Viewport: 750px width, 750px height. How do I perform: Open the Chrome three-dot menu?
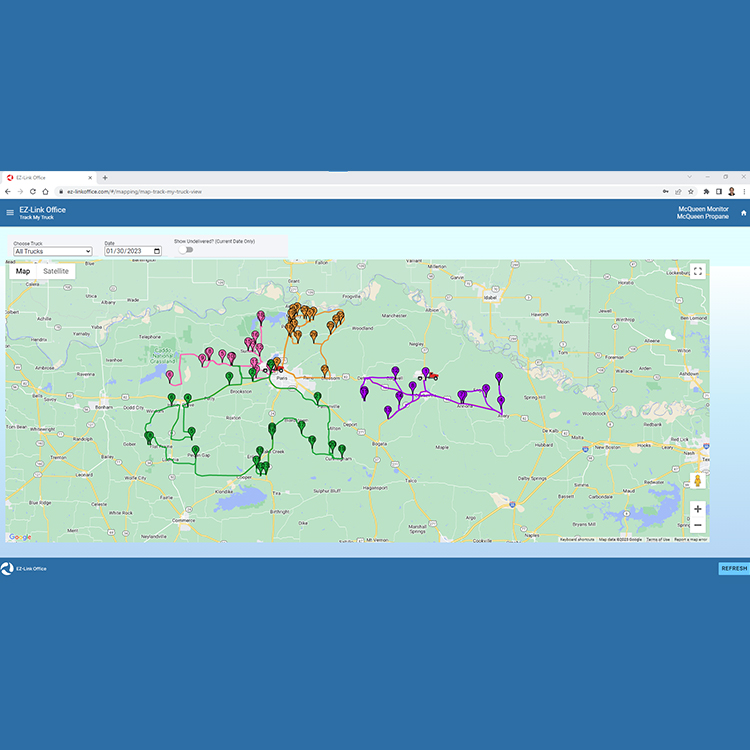tap(743, 191)
